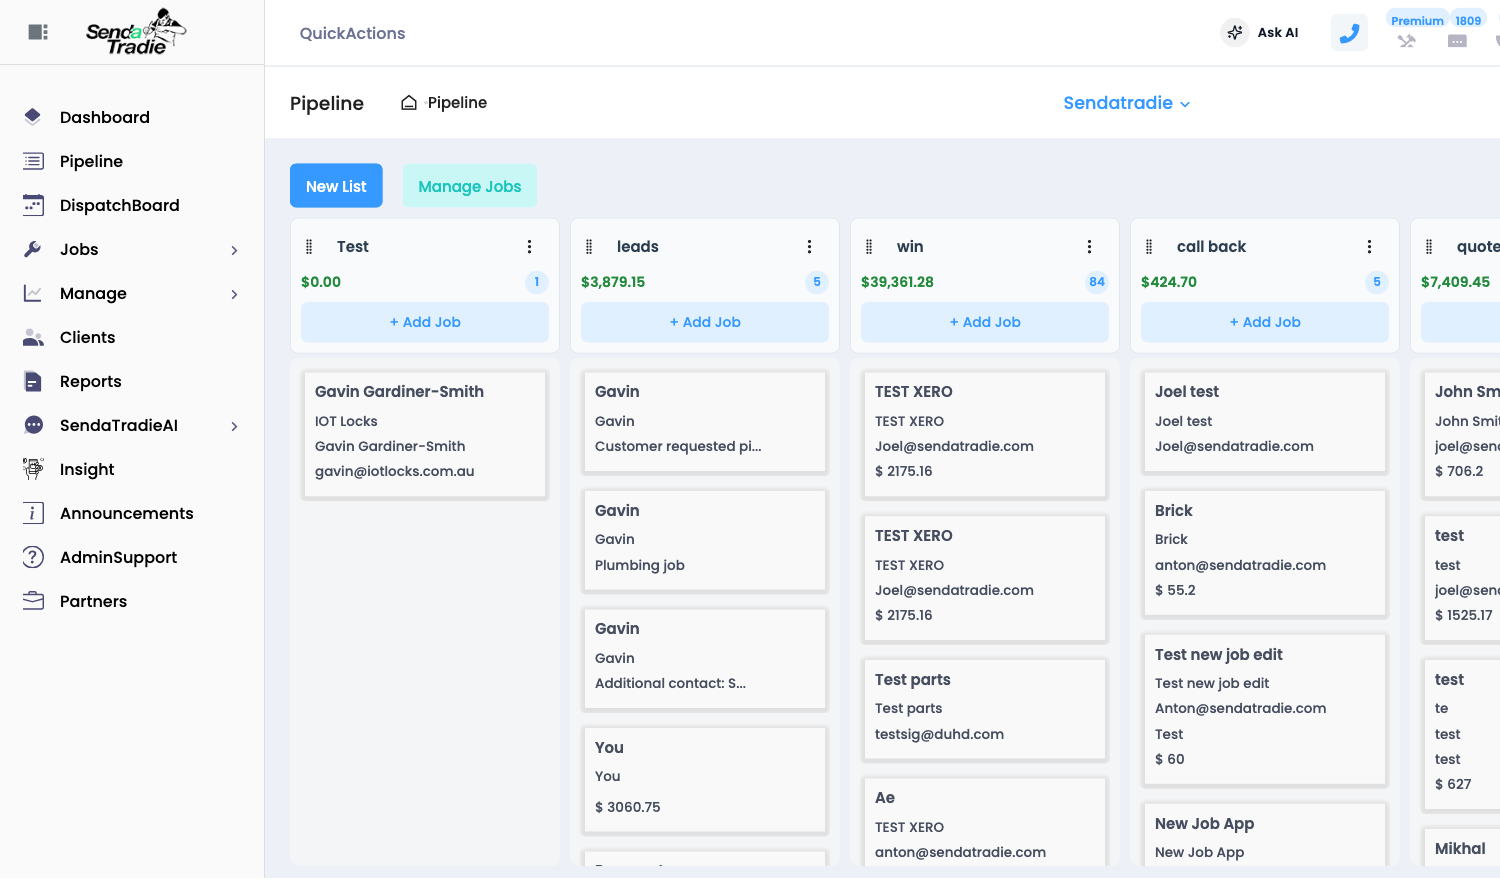Click the Dashboard sidebar icon

[33, 116]
